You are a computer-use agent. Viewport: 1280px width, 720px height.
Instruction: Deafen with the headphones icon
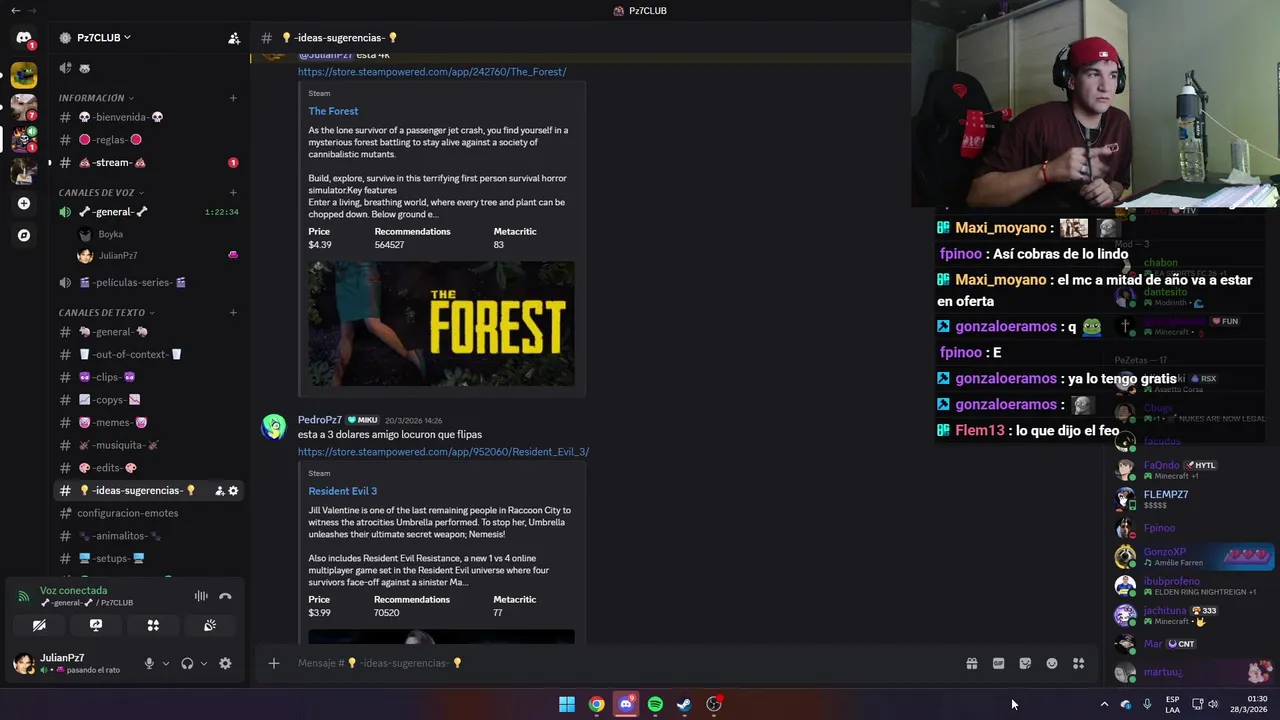click(x=187, y=663)
